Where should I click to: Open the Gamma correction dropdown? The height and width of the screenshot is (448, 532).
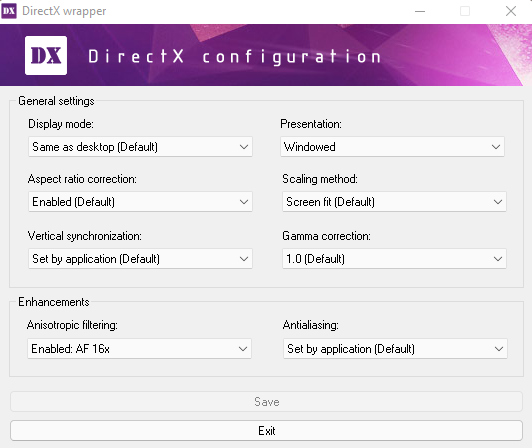pos(394,259)
